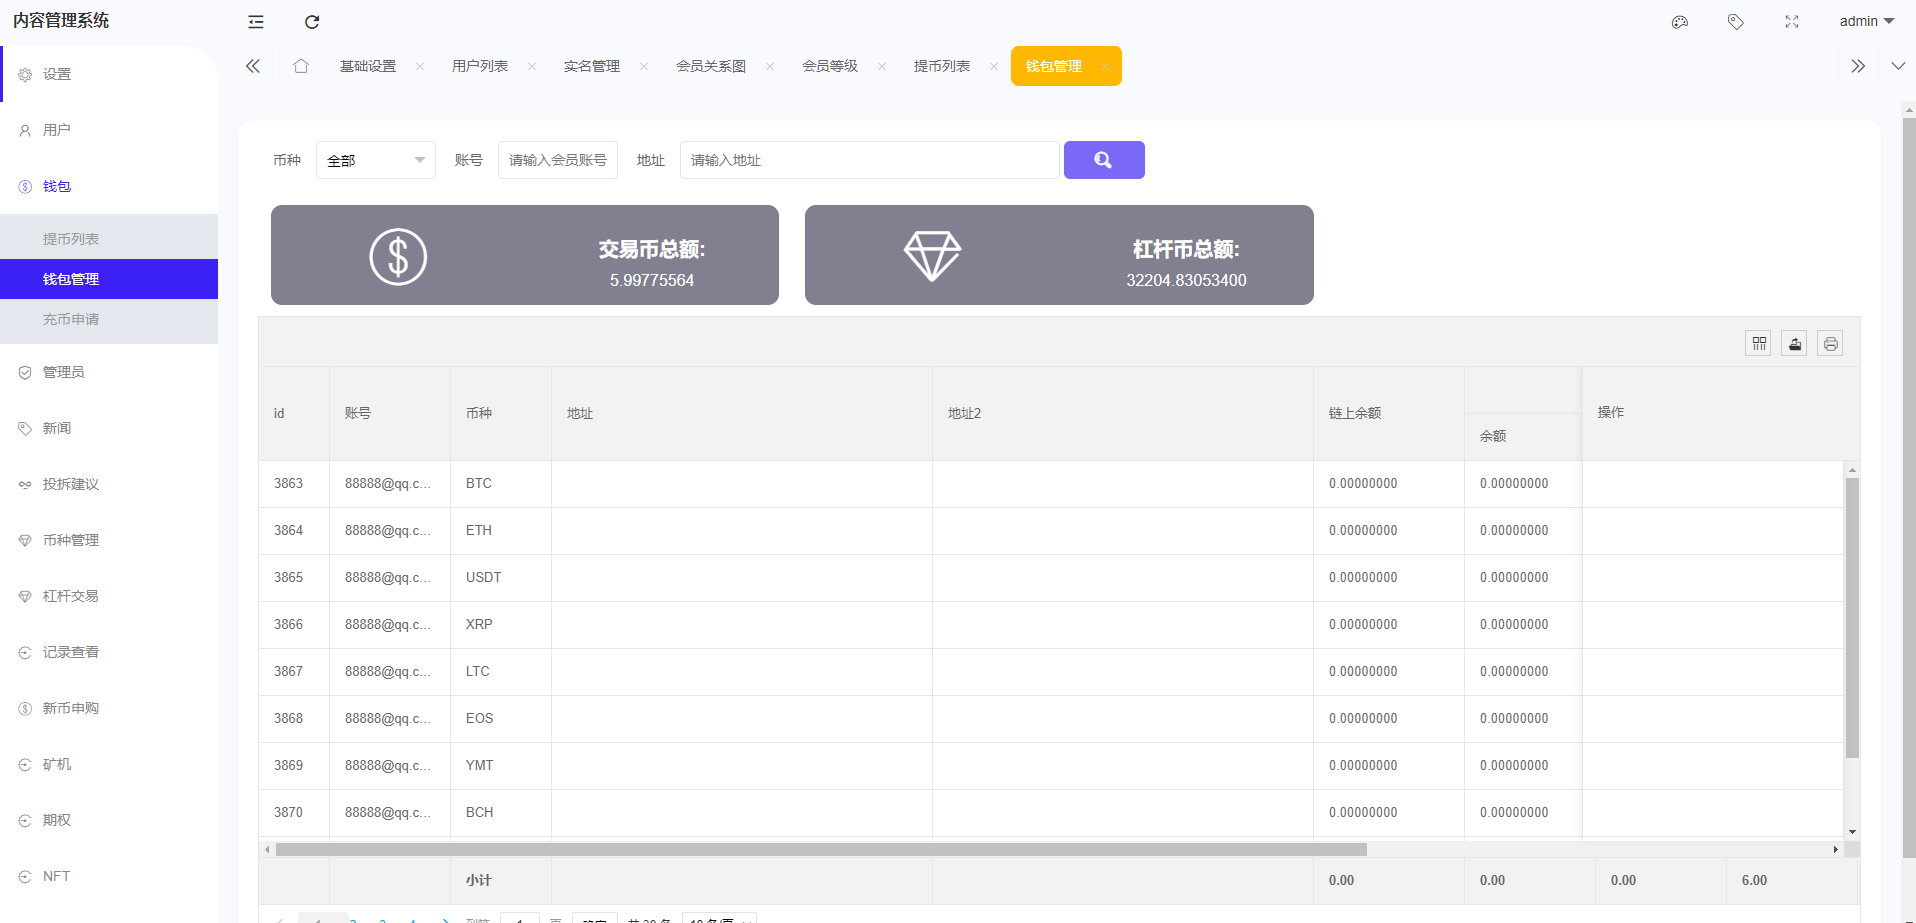This screenshot has width=1916, height=923.
Task: Click the tag note icon in header
Action: point(1736,22)
